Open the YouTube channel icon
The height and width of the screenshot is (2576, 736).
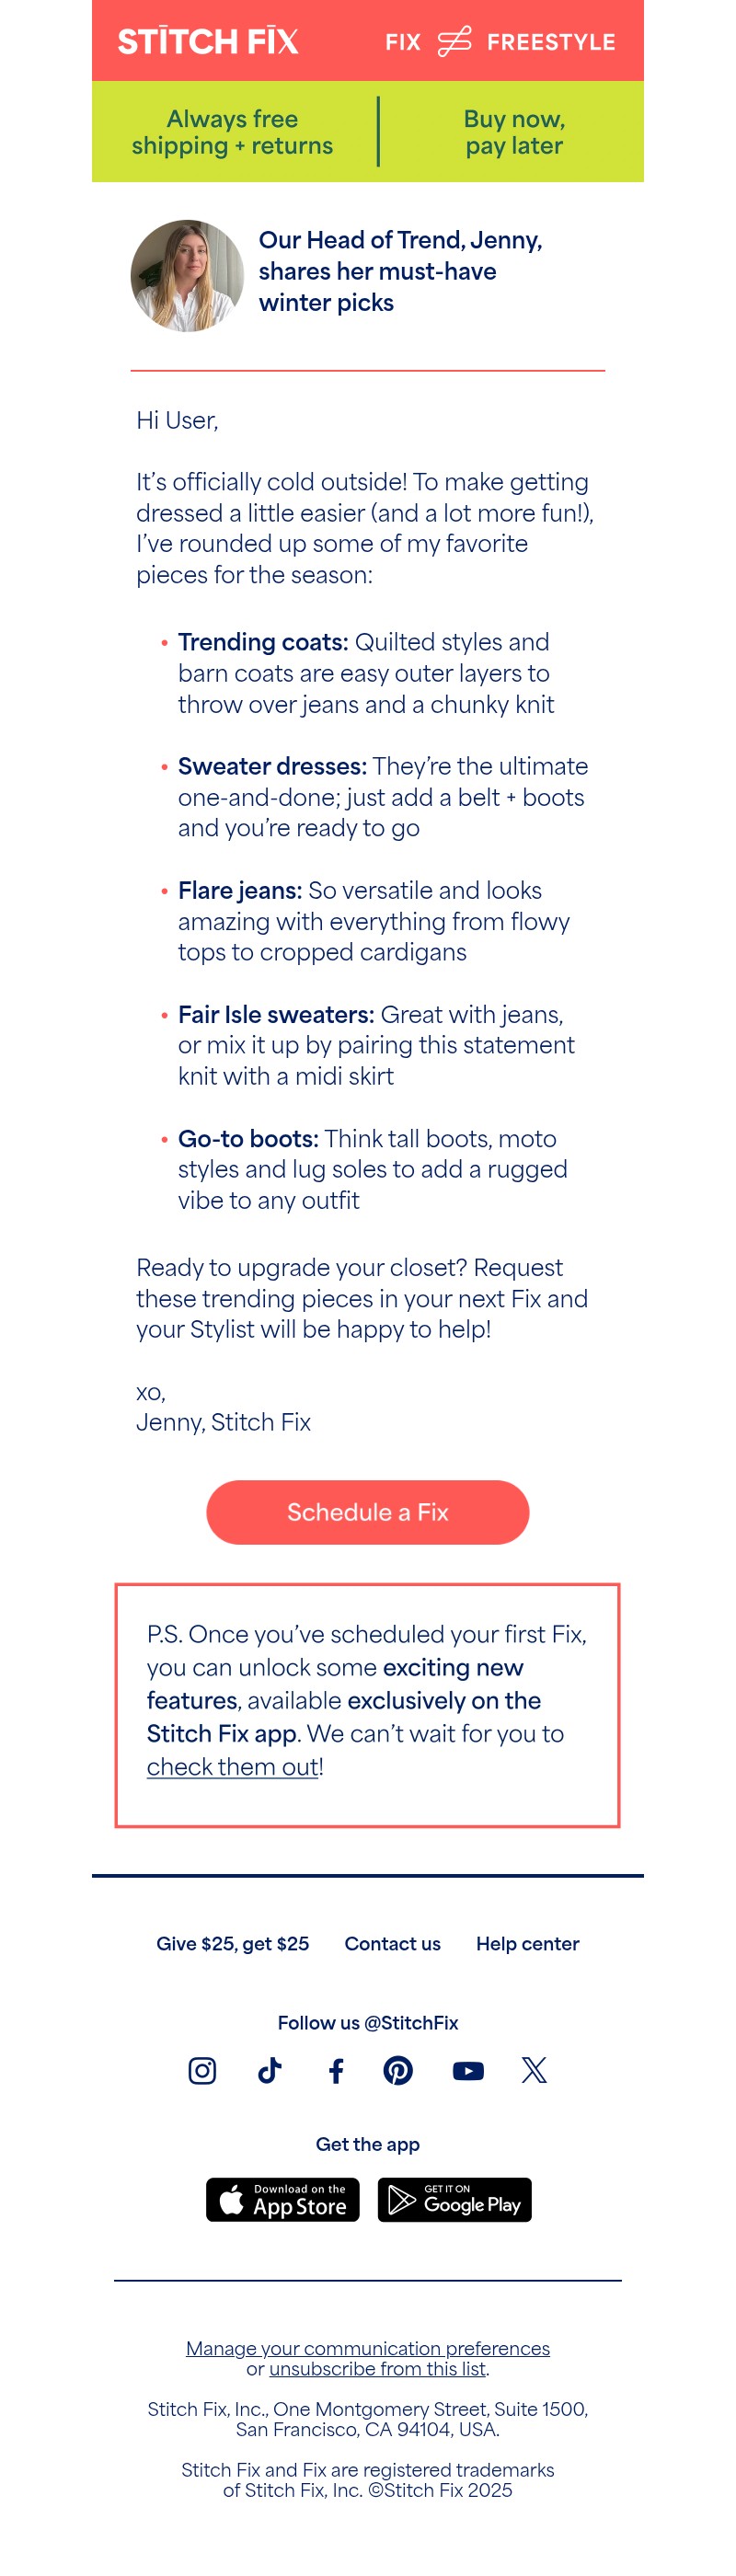[466, 2071]
